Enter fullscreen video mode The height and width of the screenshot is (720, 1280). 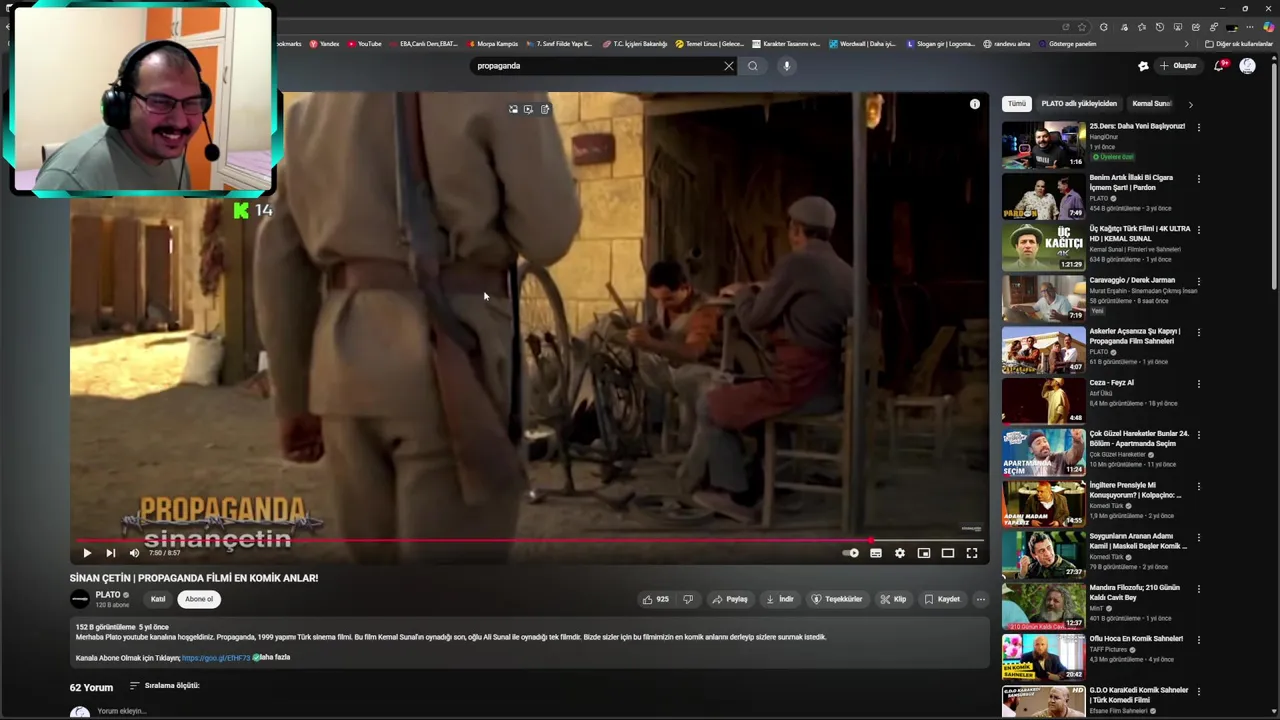(x=971, y=553)
